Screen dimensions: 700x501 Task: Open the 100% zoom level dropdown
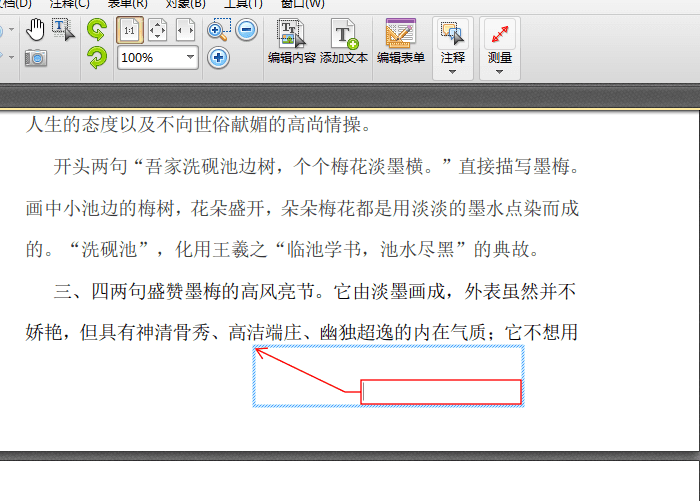pyautogui.click(x=190, y=57)
